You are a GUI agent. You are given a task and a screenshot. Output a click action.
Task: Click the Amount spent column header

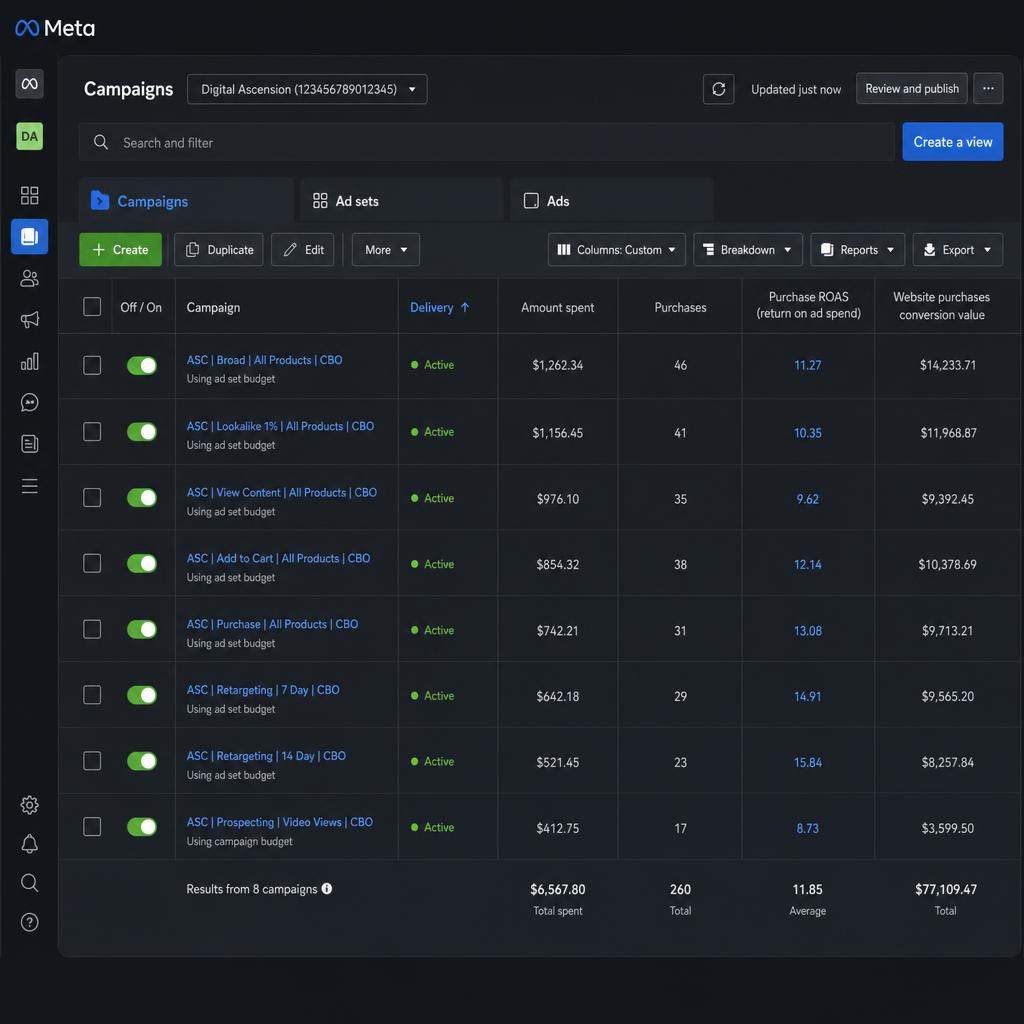(557, 307)
